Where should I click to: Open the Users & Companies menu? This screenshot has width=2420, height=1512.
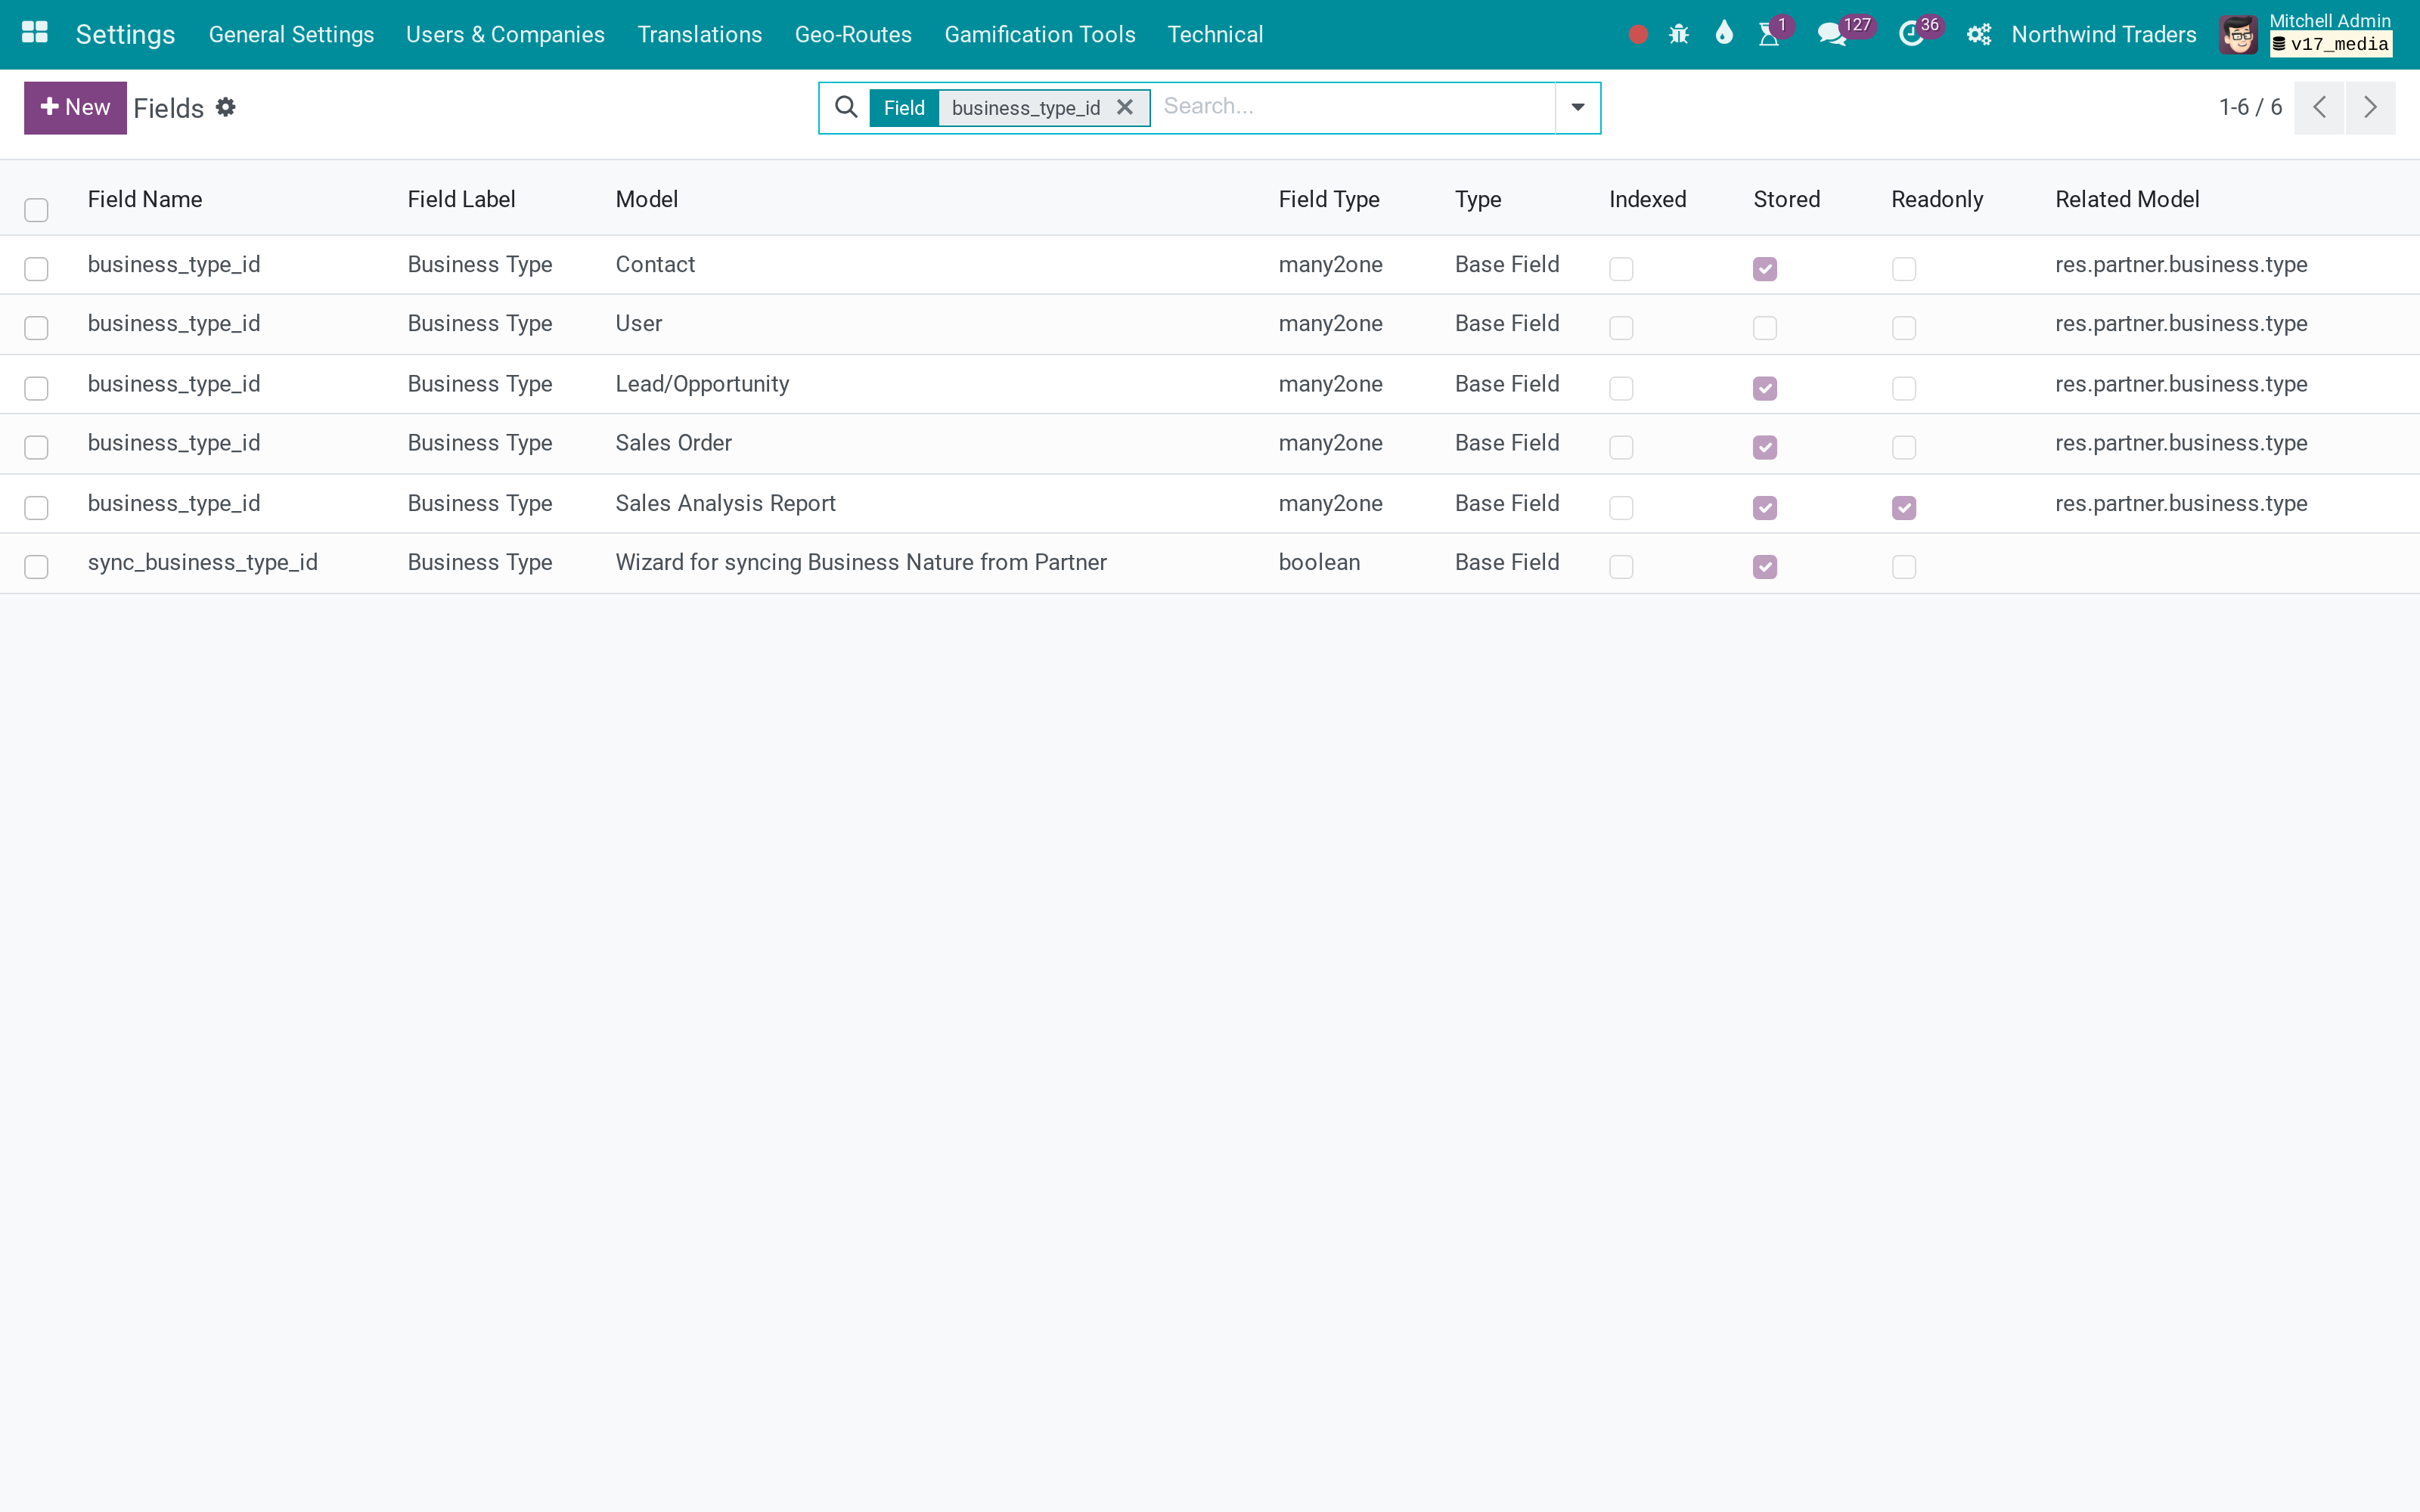(x=505, y=35)
